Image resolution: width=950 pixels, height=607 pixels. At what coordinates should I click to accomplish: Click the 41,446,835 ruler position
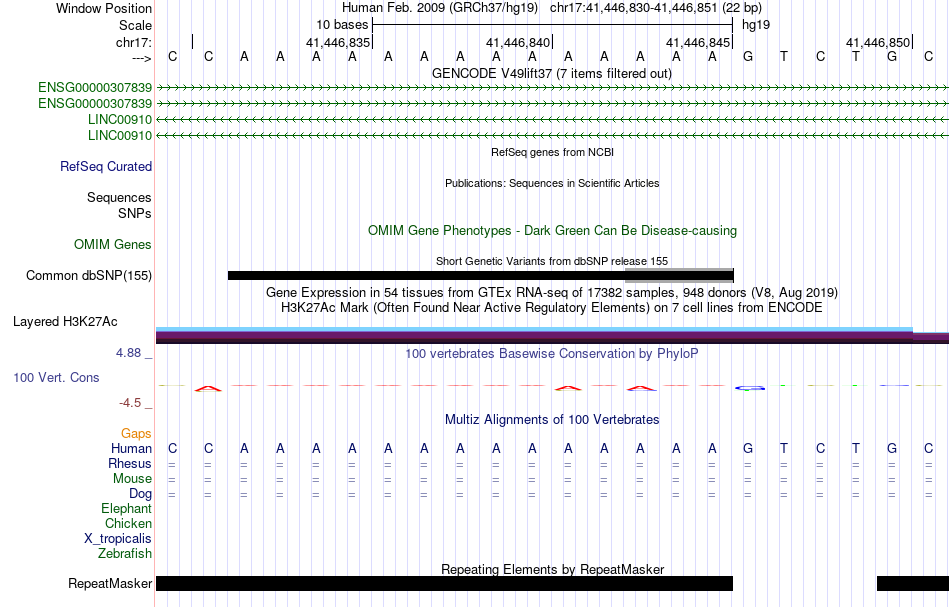(x=337, y=43)
